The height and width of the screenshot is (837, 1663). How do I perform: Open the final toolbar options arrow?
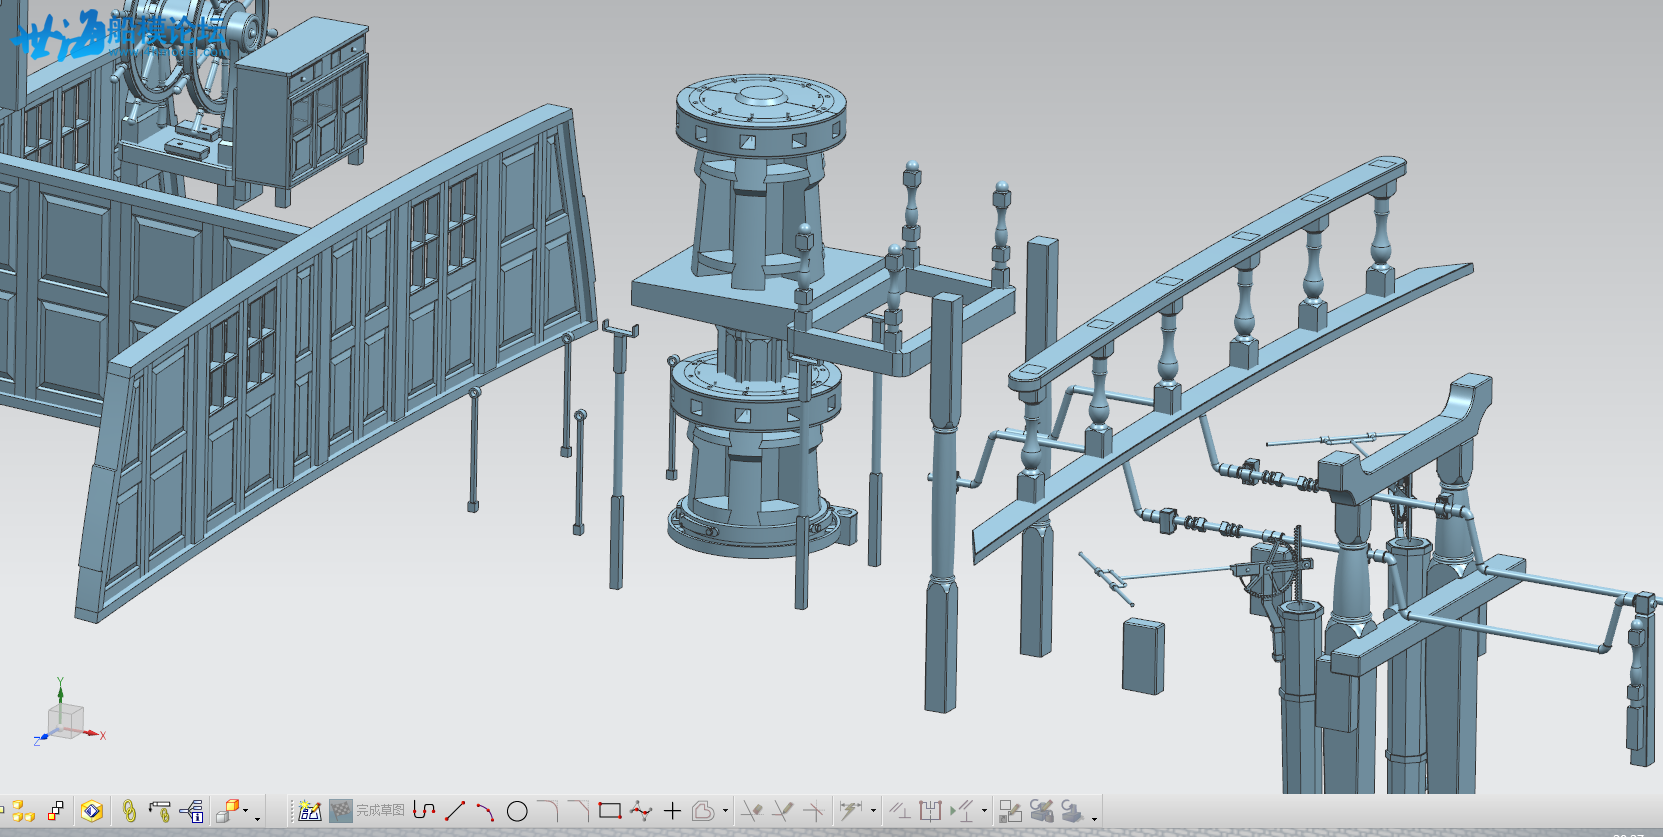coord(1094,819)
